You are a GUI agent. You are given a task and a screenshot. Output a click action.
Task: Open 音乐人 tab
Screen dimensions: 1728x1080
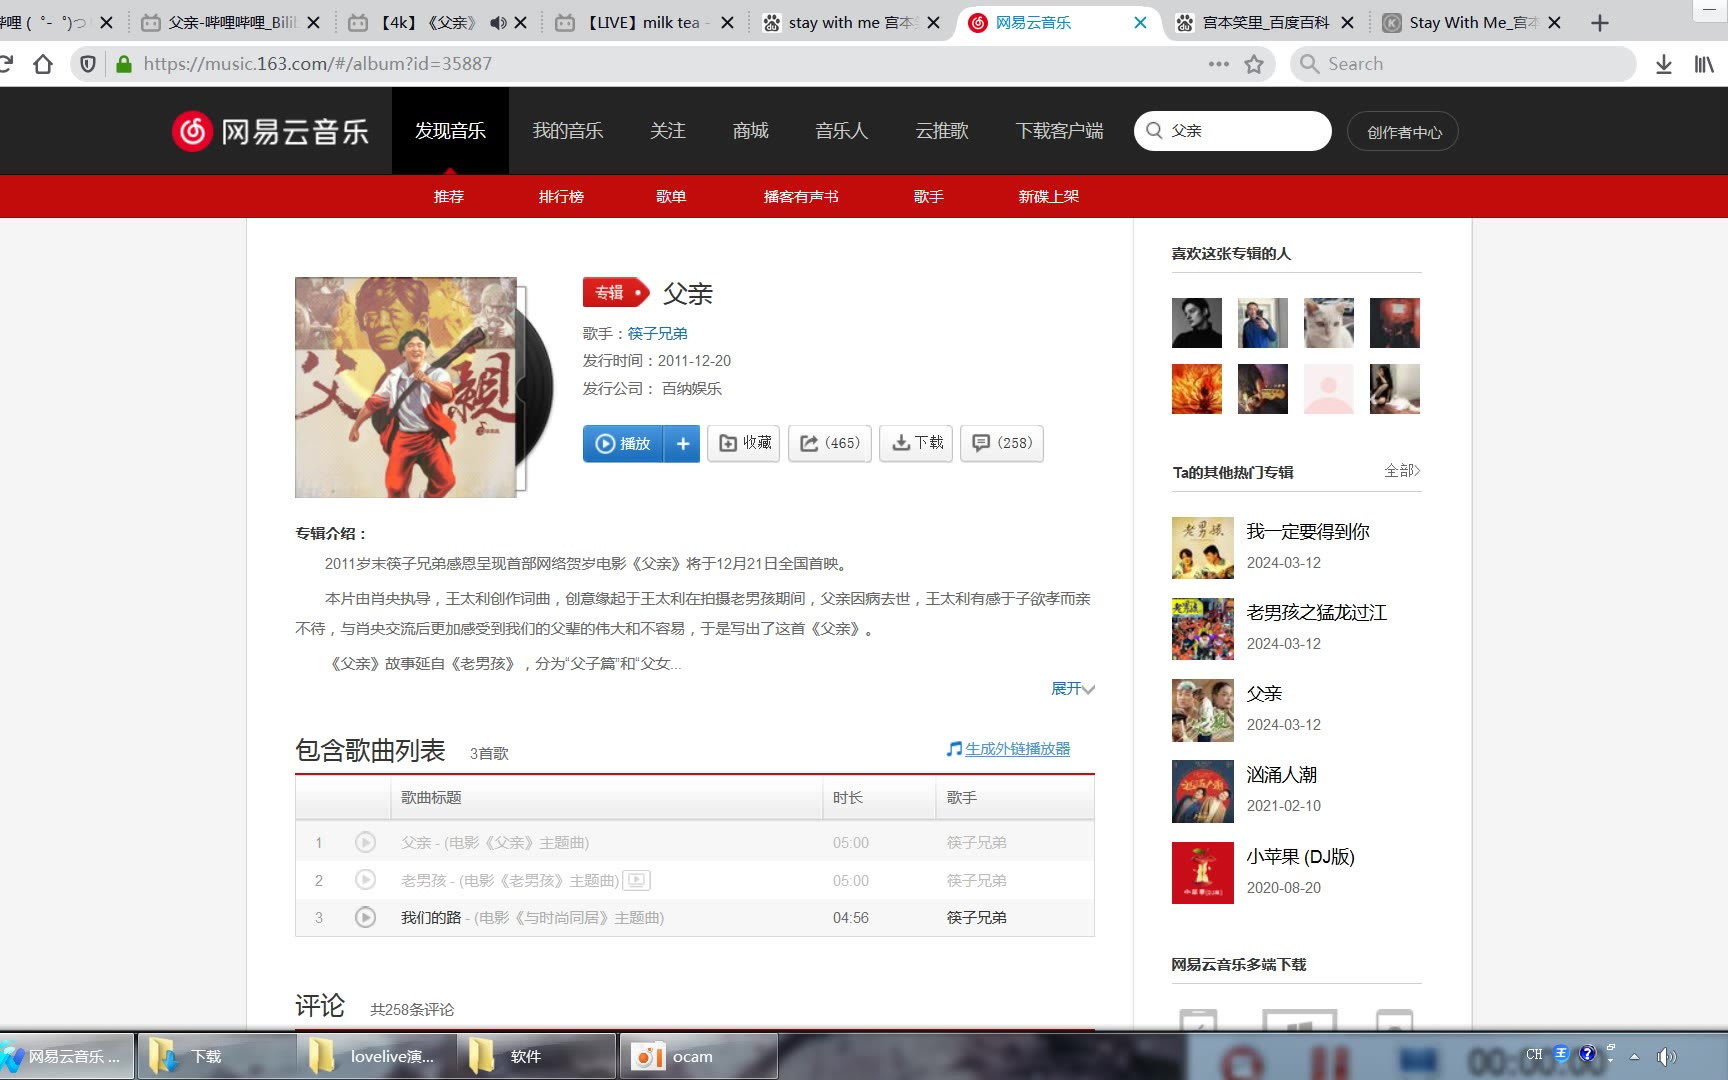841,131
